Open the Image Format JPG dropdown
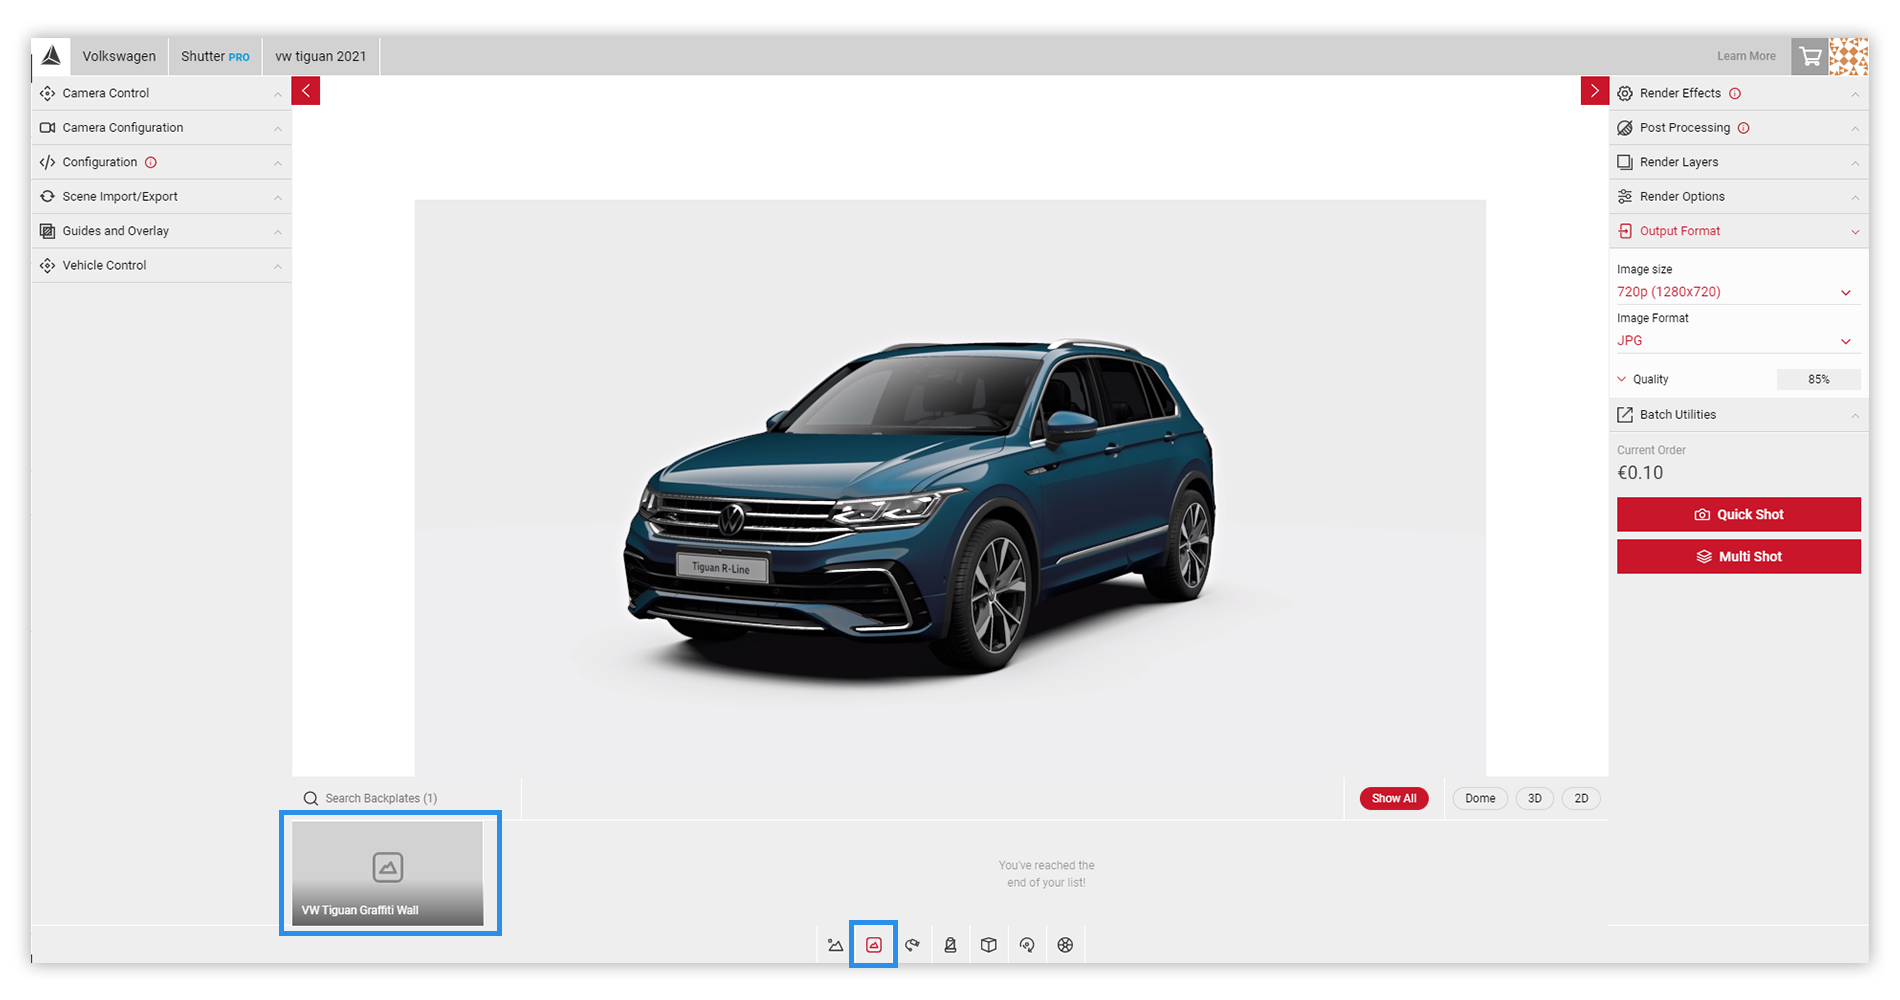This screenshot has height=1000, width=1900. (x=1738, y=341)
